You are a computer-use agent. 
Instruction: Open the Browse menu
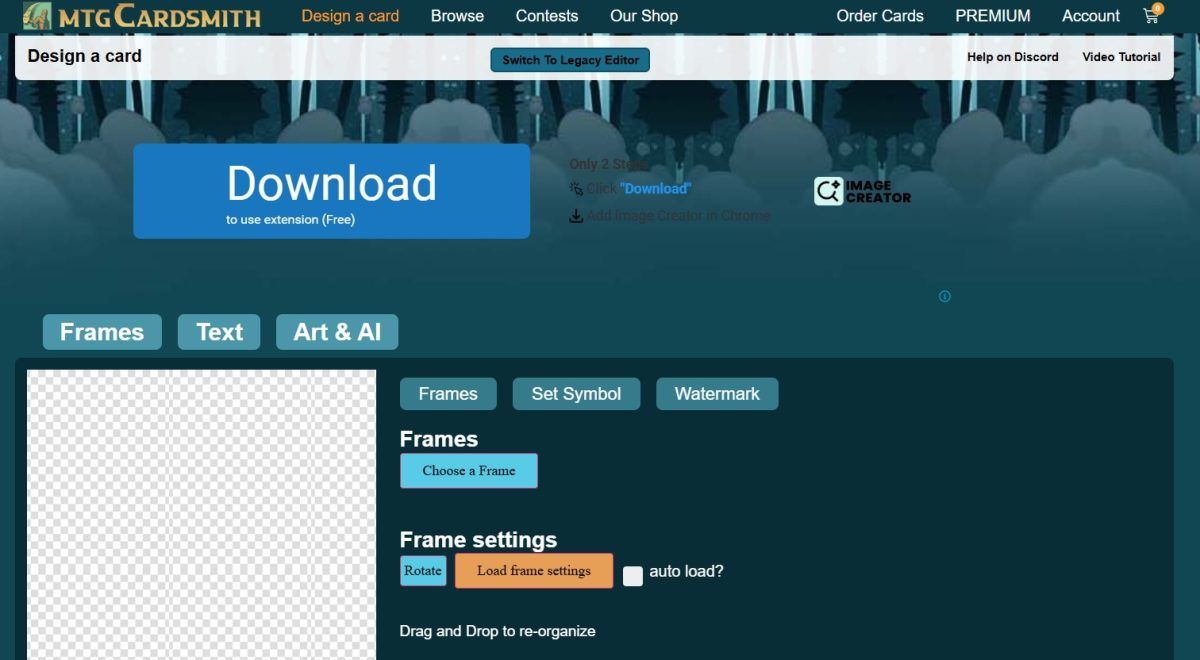coord(457,16)
